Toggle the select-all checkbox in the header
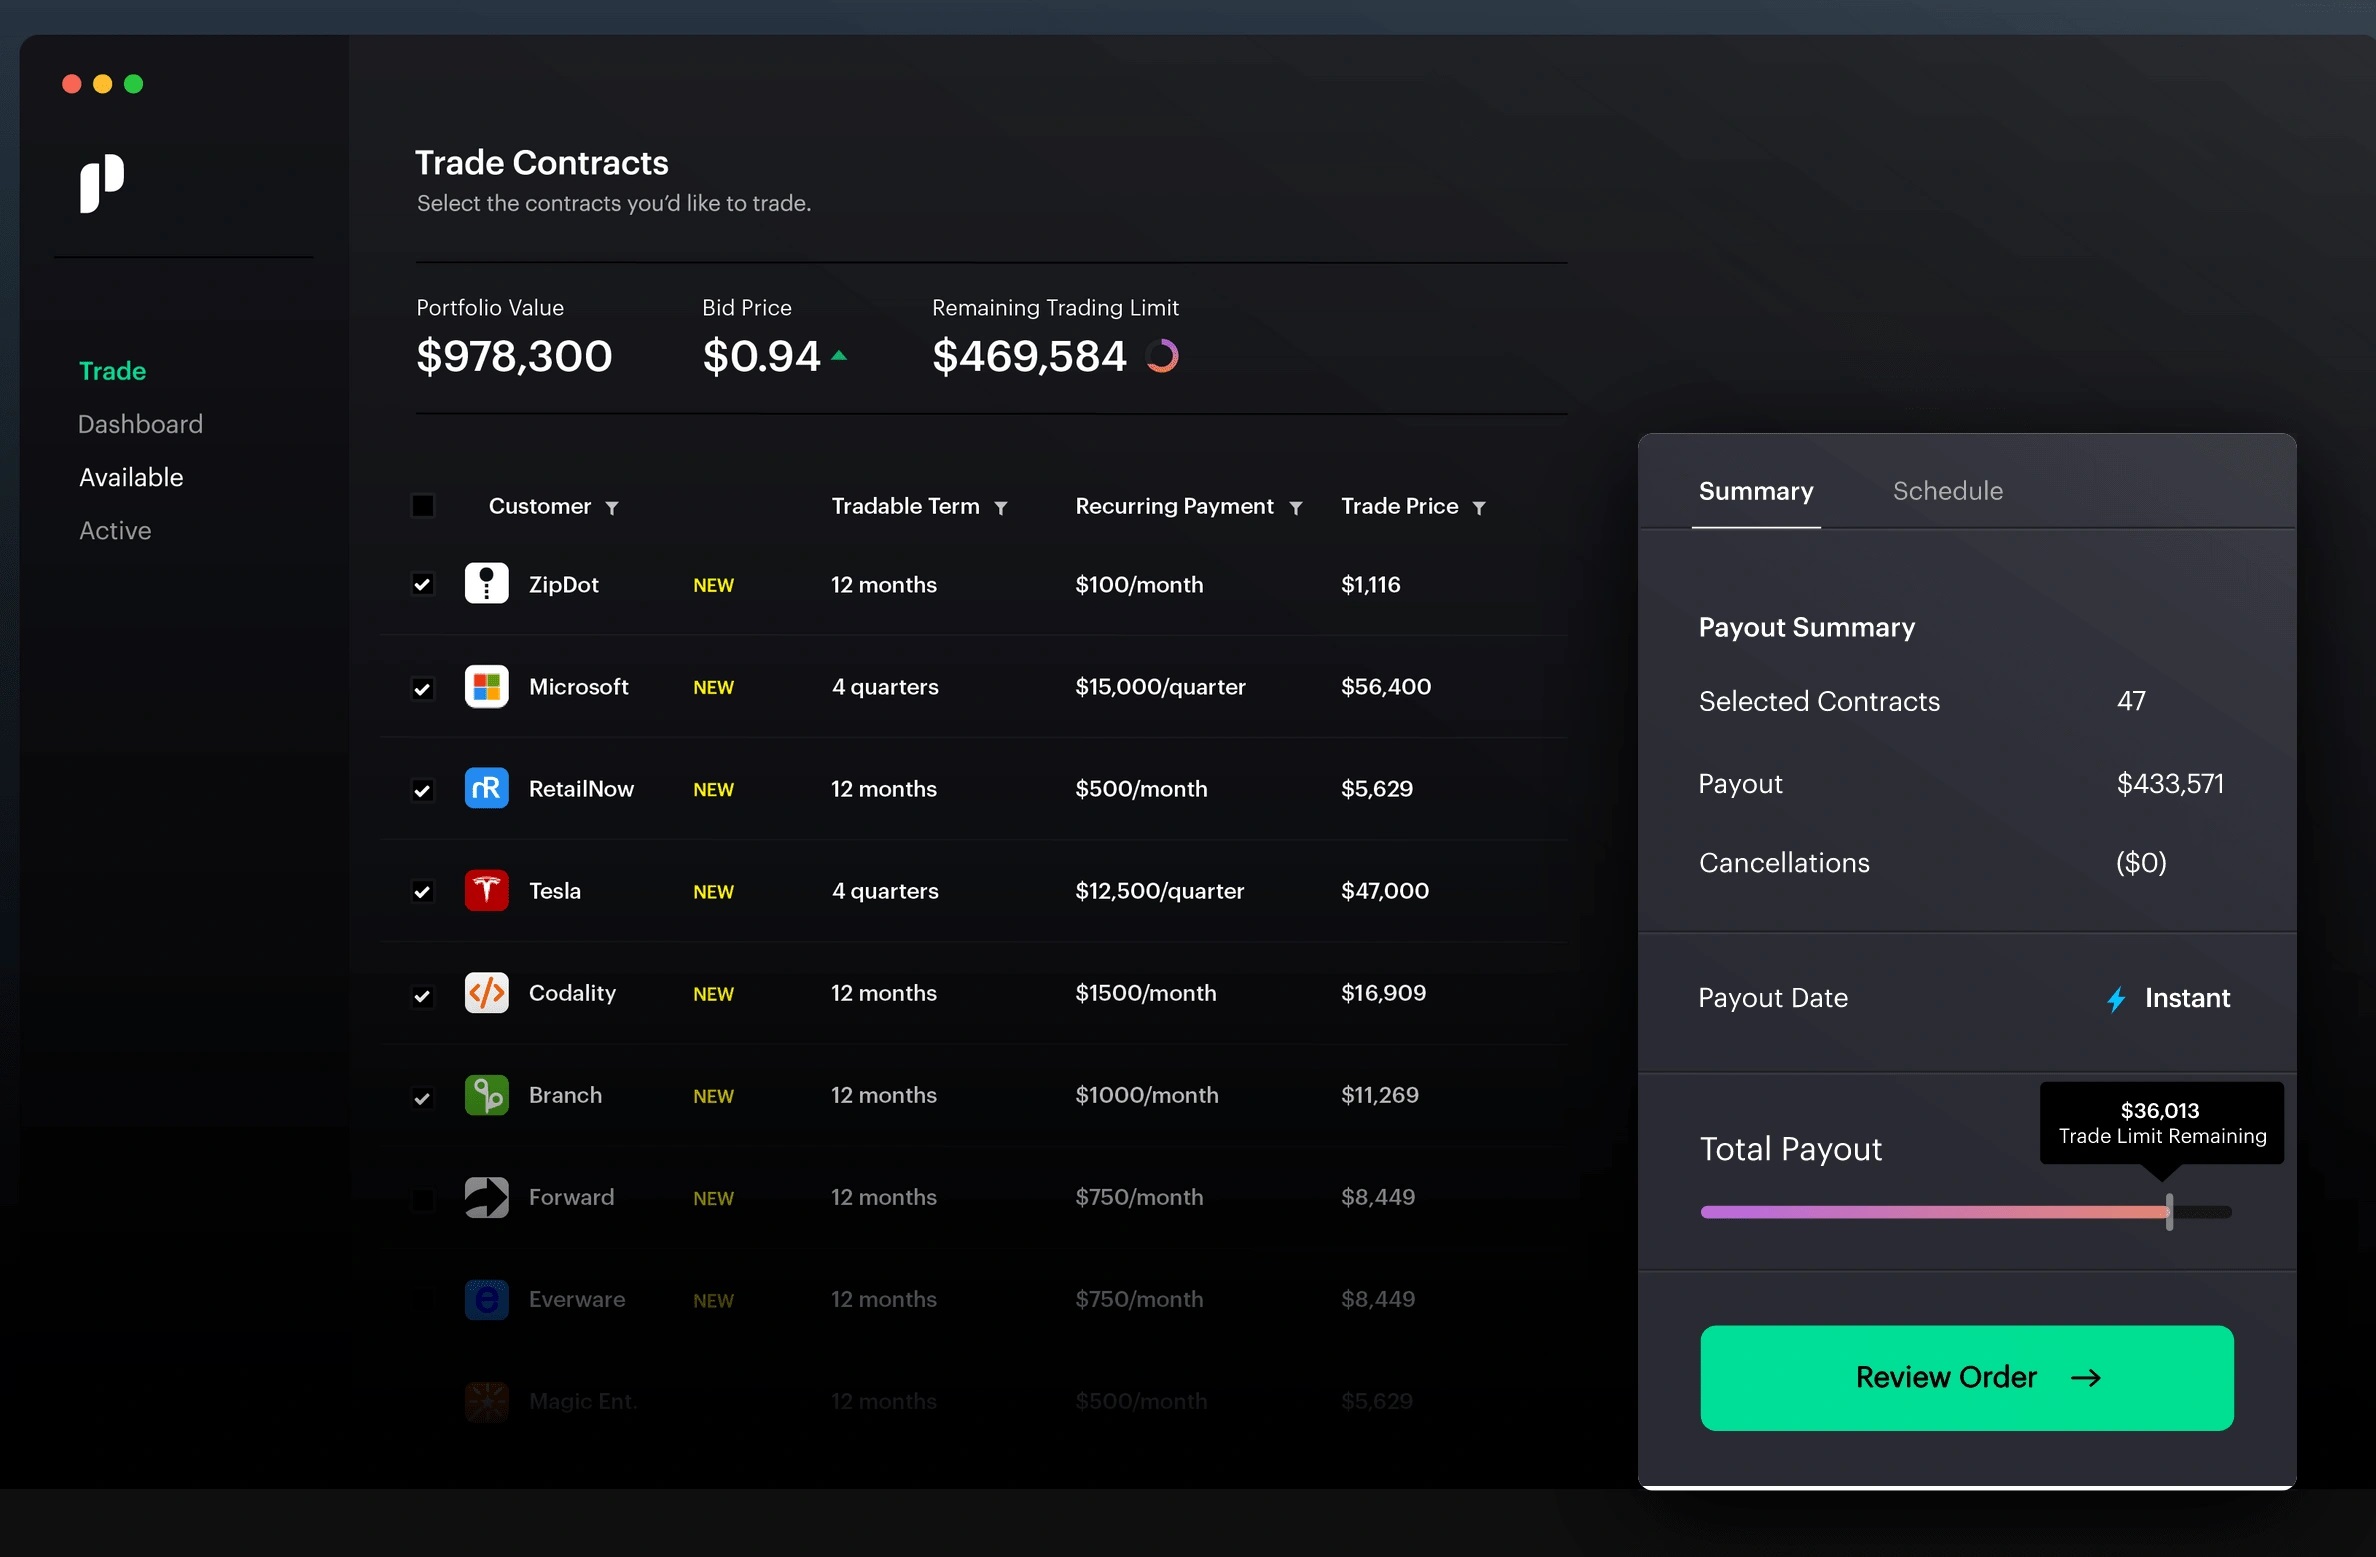The image size is (2376, 1557). (x=423, y=506)
